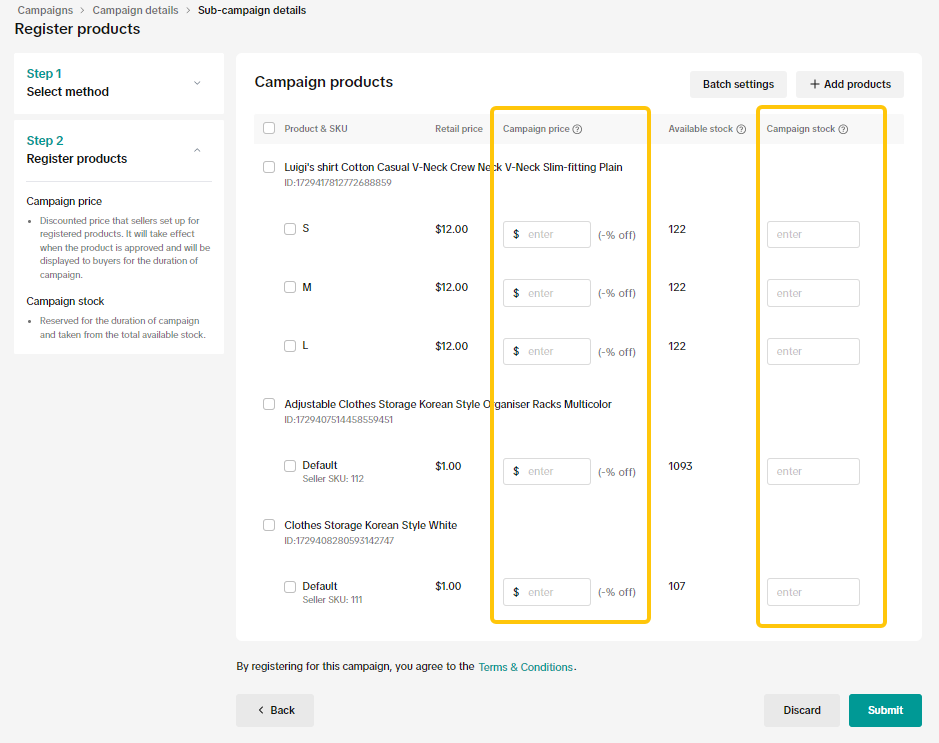Toggle the select-all checkbox in the table header
This screenshot has height=743, width=939.
point(269,128)
